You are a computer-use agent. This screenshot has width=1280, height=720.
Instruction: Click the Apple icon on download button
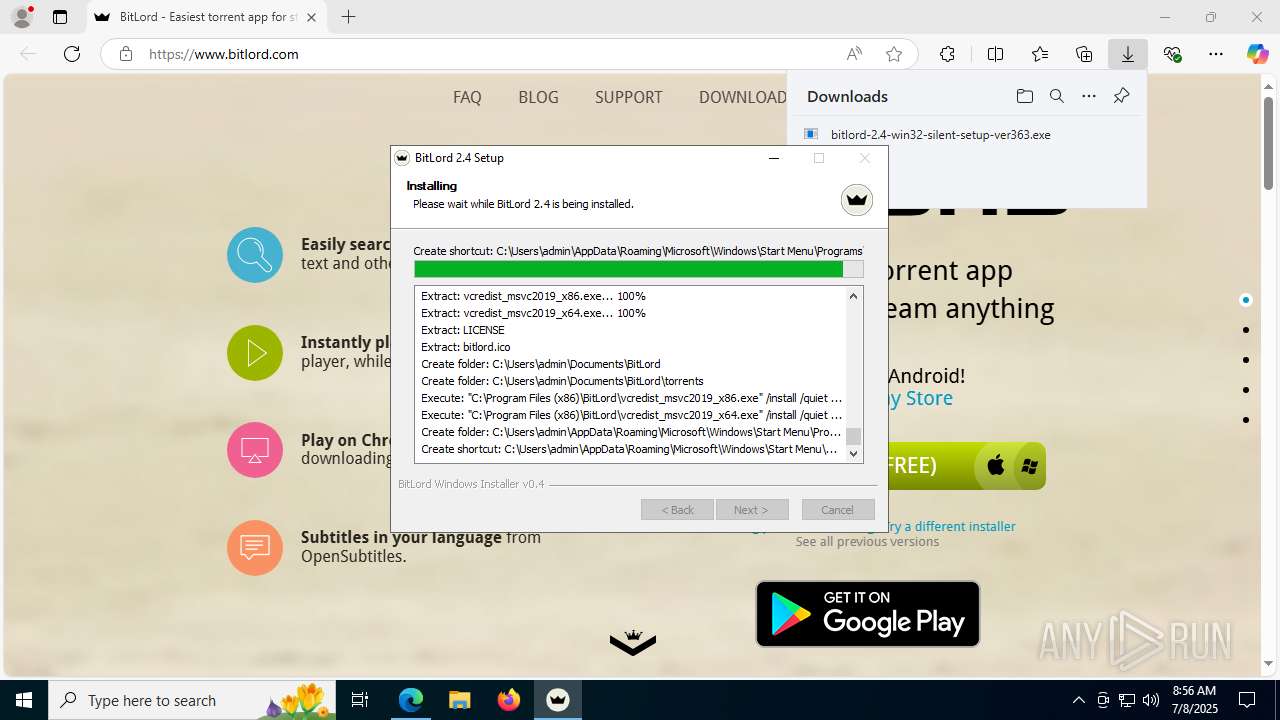coord(996,466)
